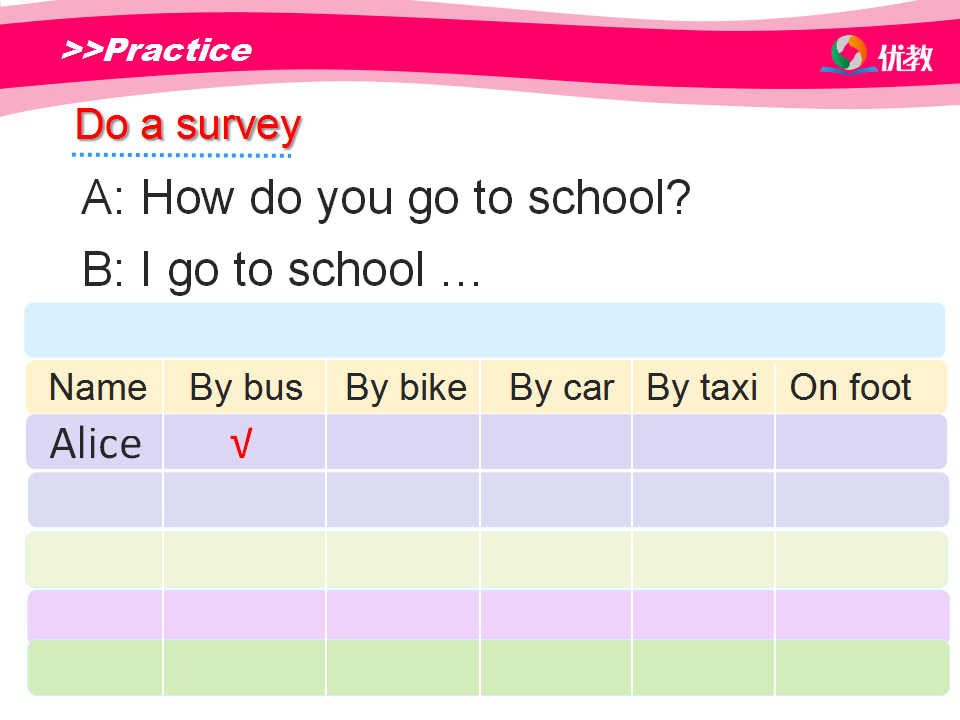Screen dimensions: 960x720
Task: Select the "Name" column header
Action: tap(97, 387)
